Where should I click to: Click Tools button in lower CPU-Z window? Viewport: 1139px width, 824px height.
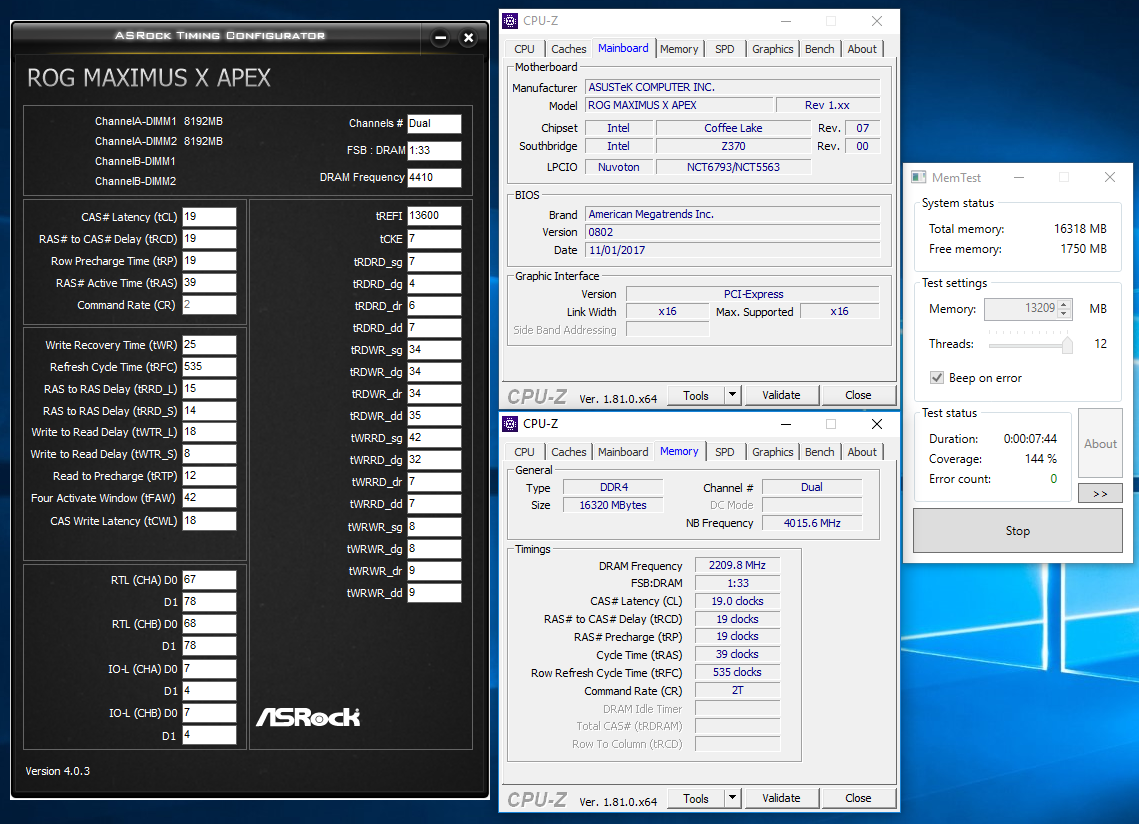(x=696, y=798)
